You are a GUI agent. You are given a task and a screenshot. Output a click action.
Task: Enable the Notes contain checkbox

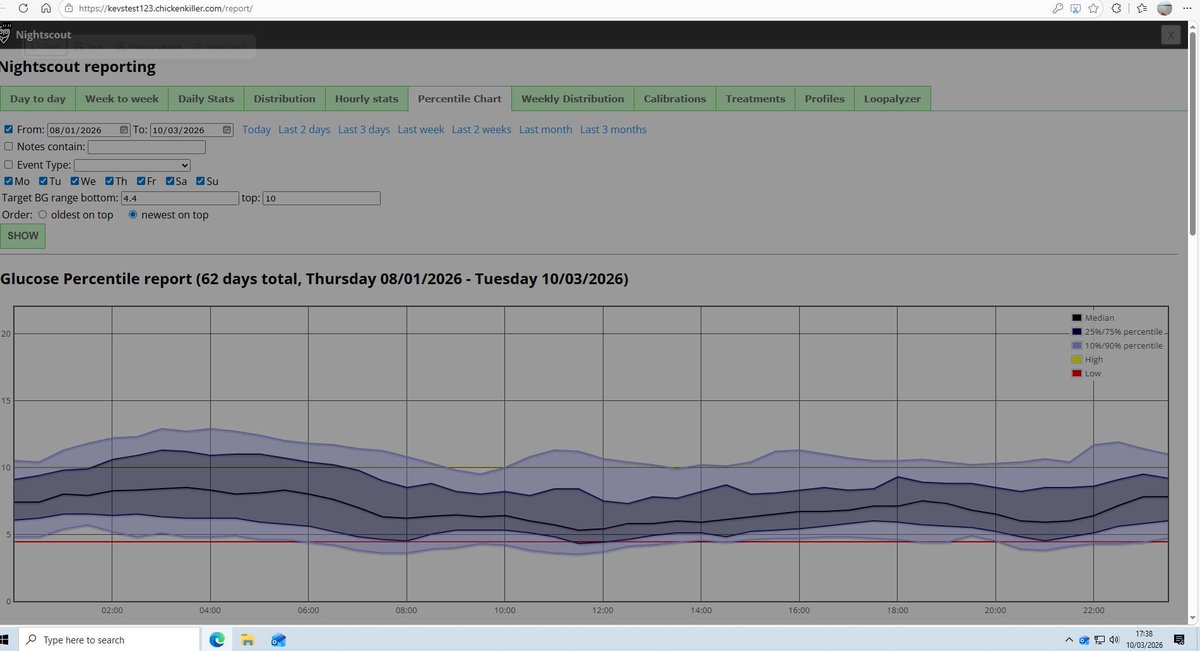pos(9,147)
